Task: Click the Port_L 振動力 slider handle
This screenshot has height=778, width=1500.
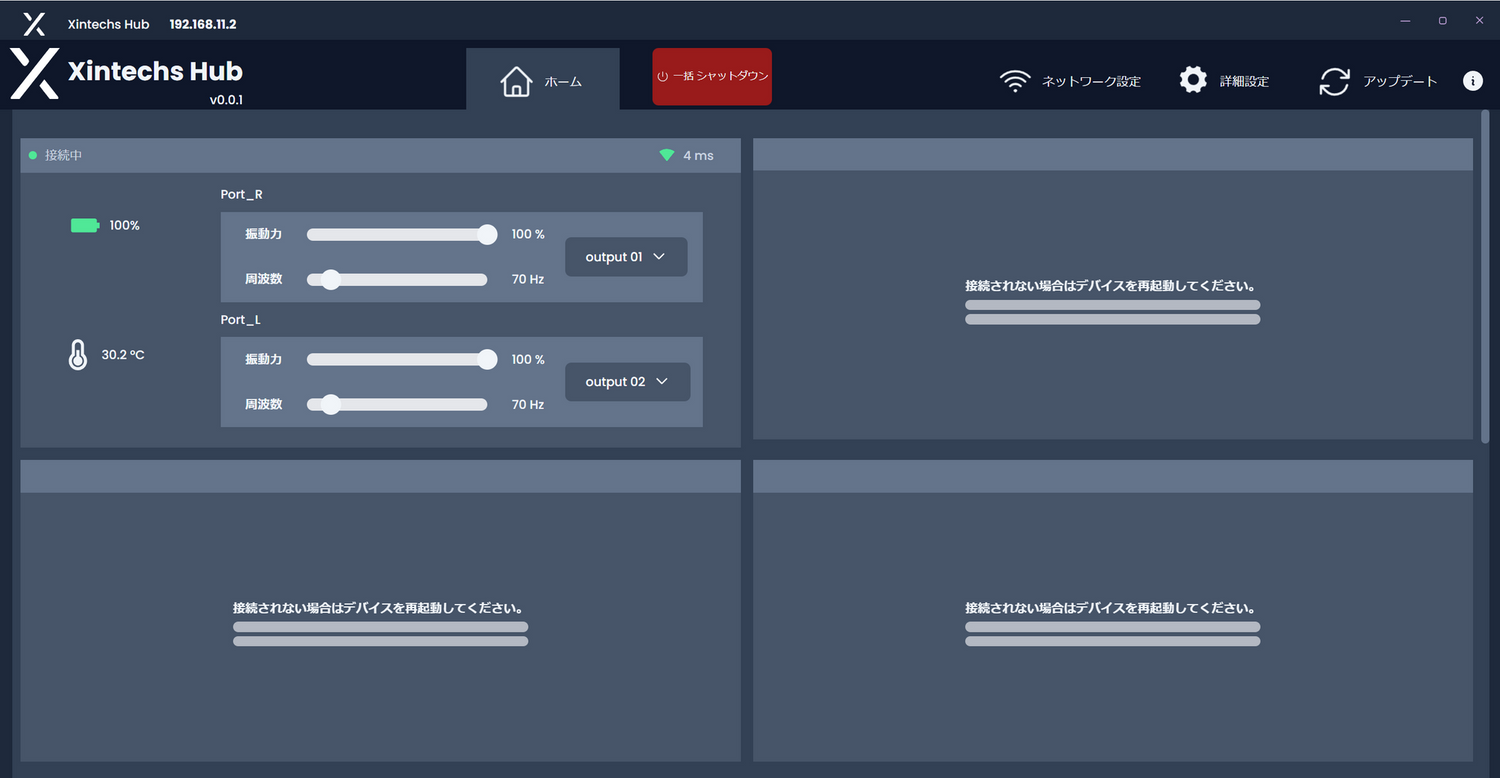Action: tap(487, 360)
